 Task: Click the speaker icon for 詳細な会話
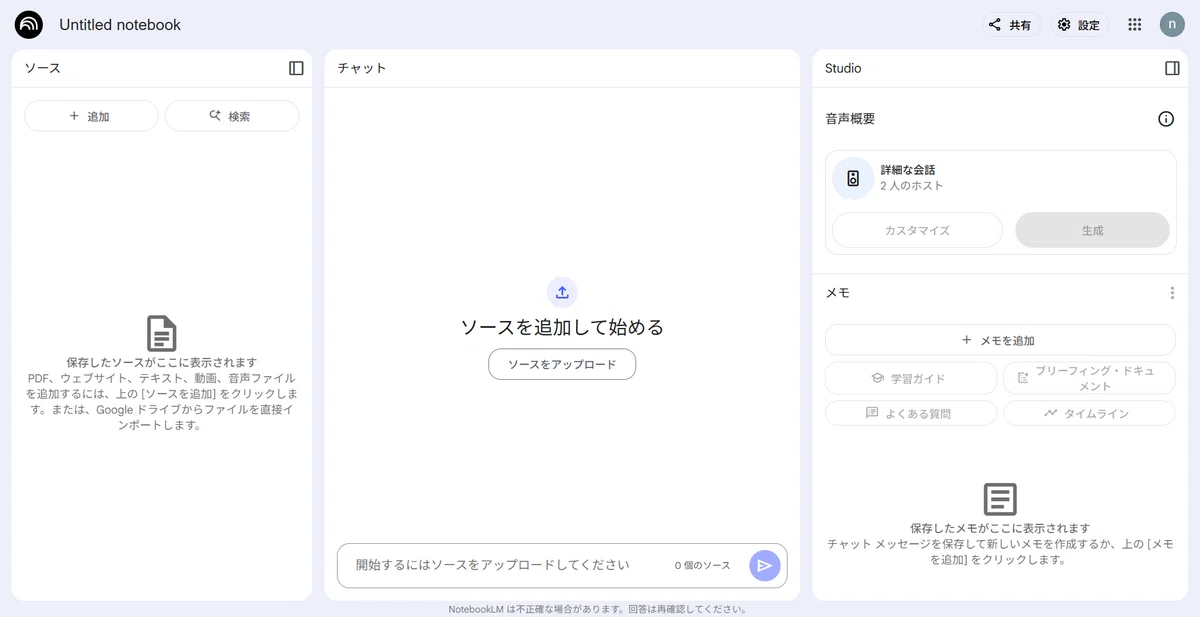pyautogui.click(x=853, y=179)
